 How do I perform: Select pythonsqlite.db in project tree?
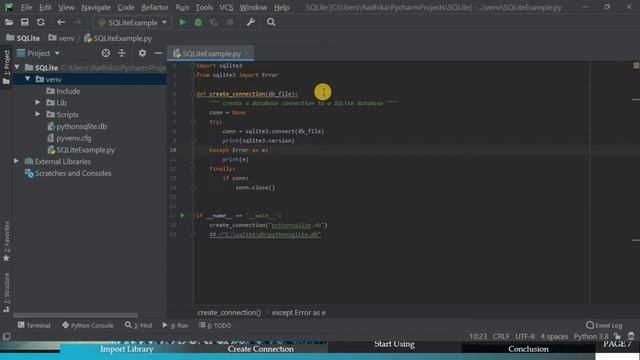(x=77, y=126)
